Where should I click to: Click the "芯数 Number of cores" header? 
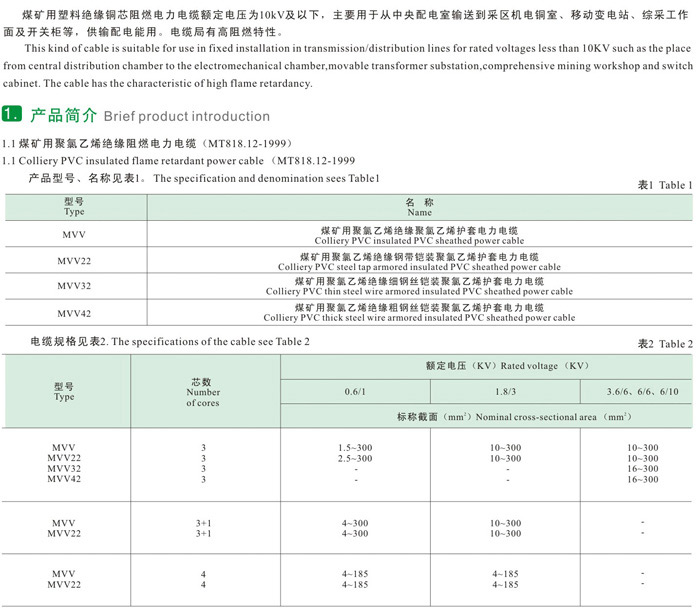point(203,392)
